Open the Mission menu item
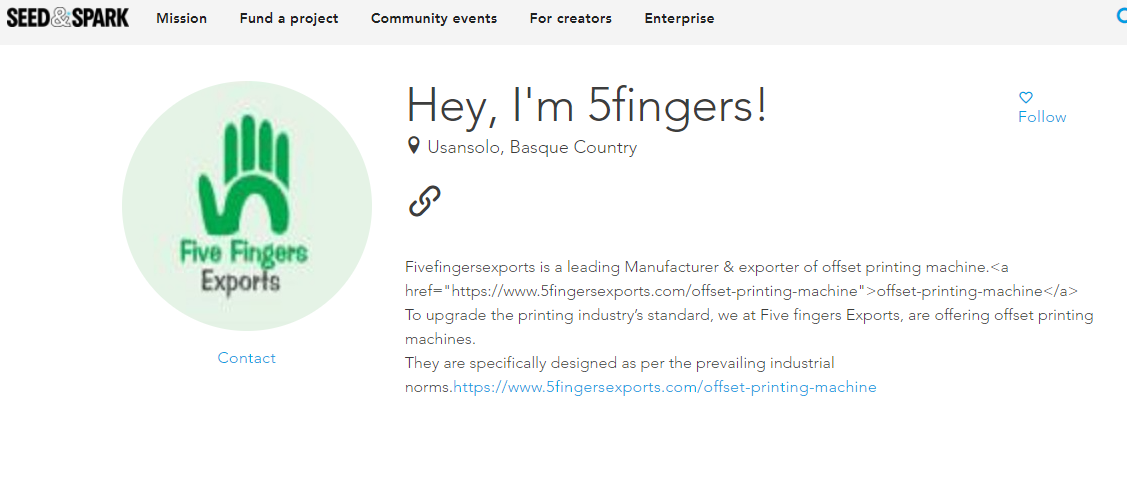The width and height of the screenshot is (1127, 495). pos(181,18)
